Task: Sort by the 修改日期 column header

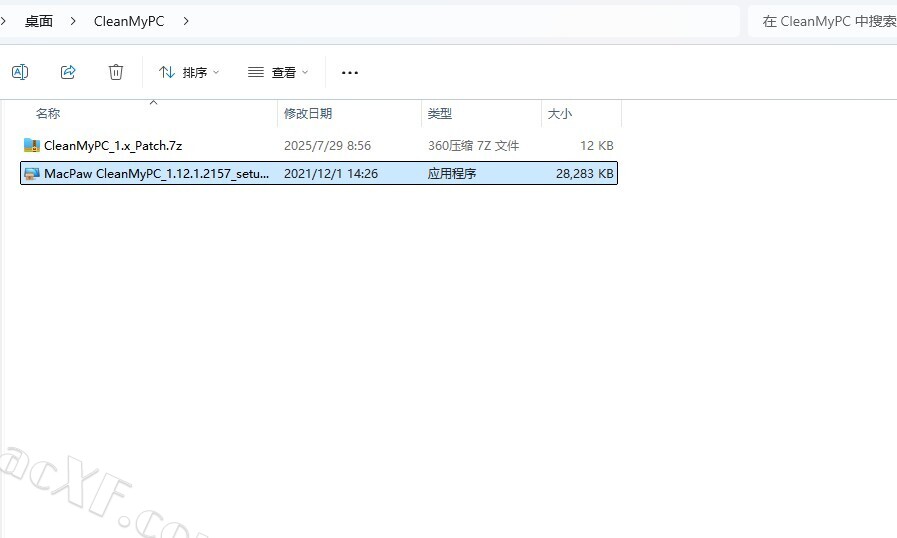Action: (x=308, y=113)
